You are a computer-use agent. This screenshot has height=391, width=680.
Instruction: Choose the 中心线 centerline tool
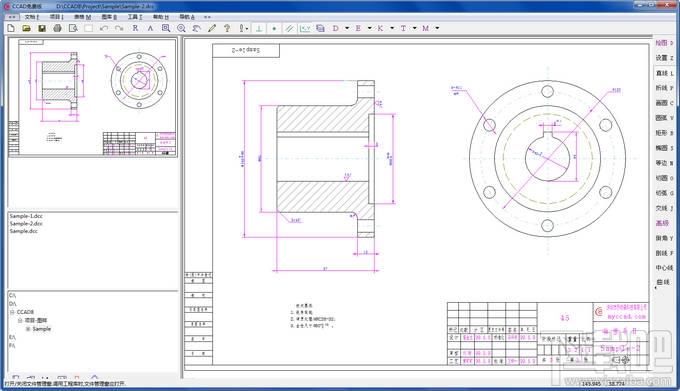664,268
